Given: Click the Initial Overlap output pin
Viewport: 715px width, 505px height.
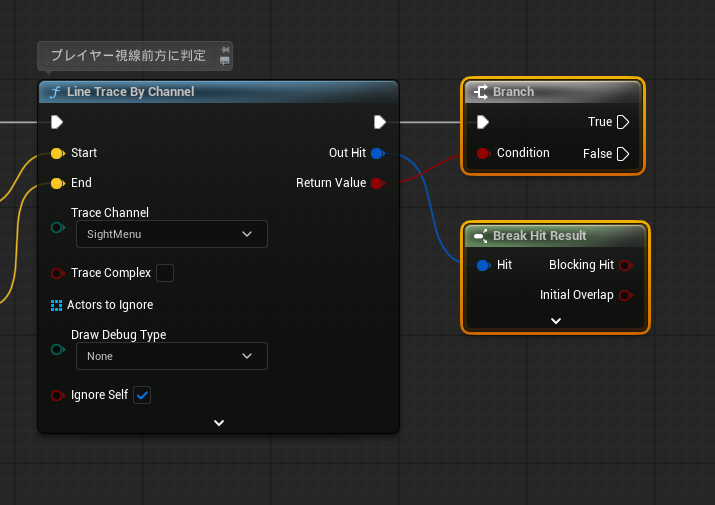Looking at the screenshot, I should [626, 296].
